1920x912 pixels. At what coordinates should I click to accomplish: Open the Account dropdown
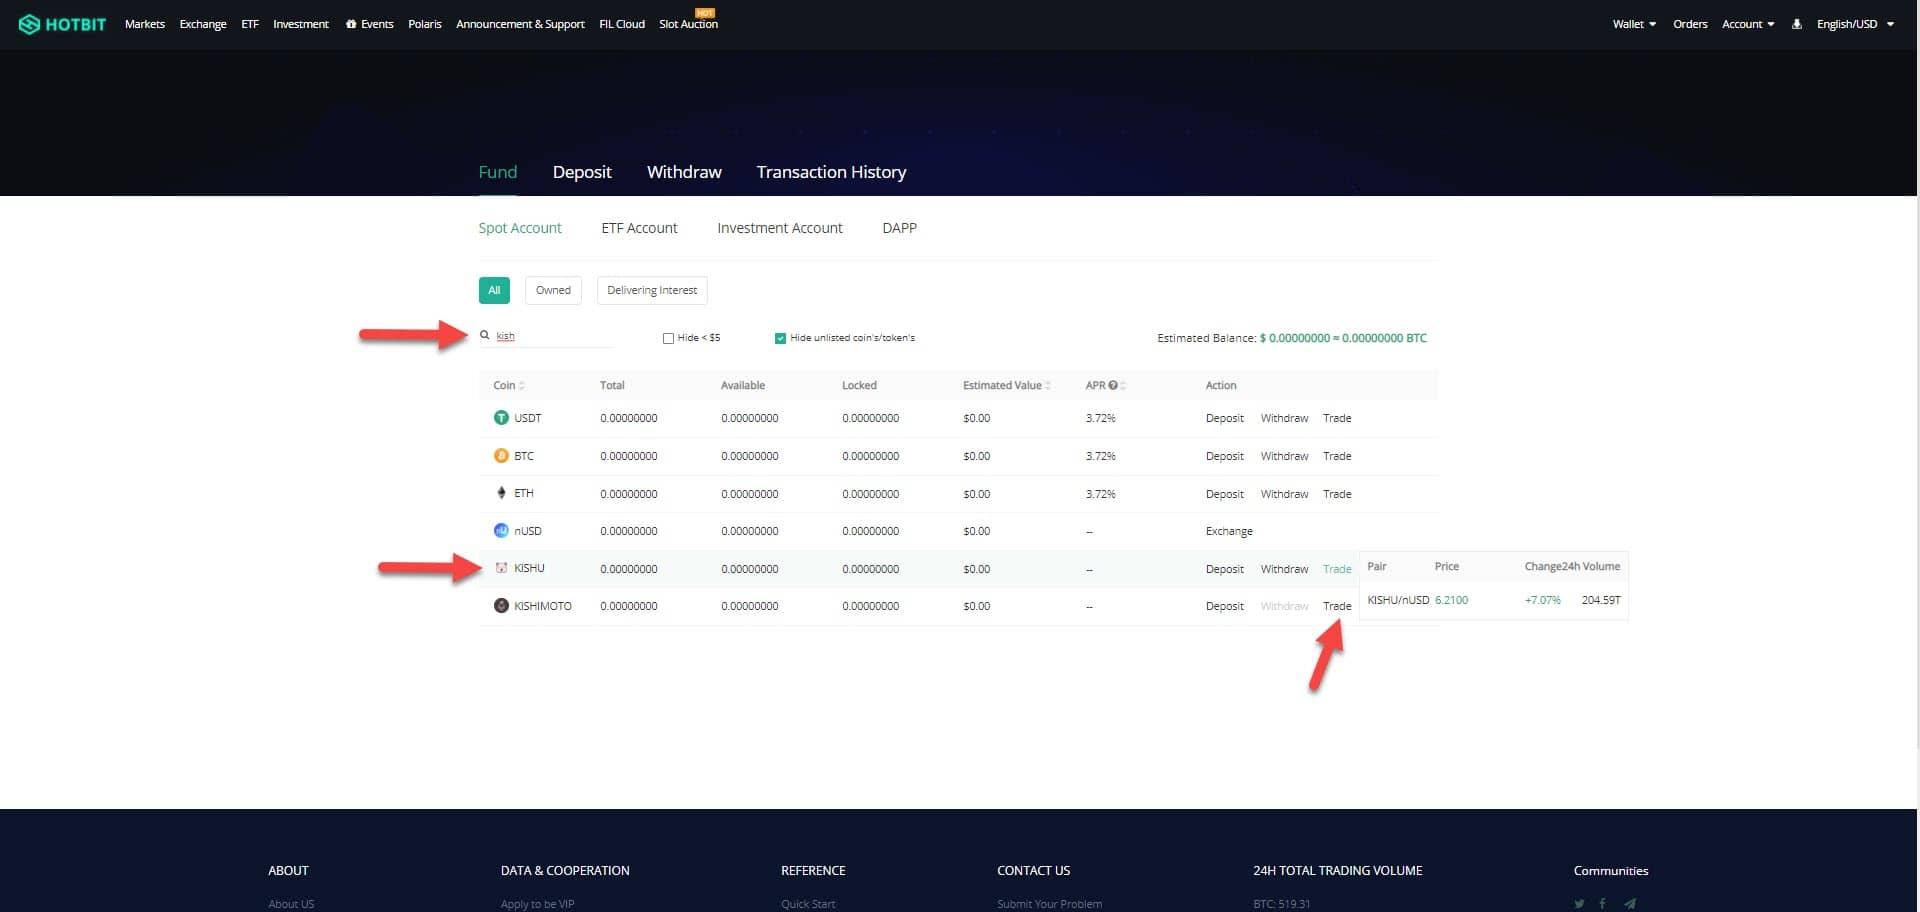[x=1748, y=24]
